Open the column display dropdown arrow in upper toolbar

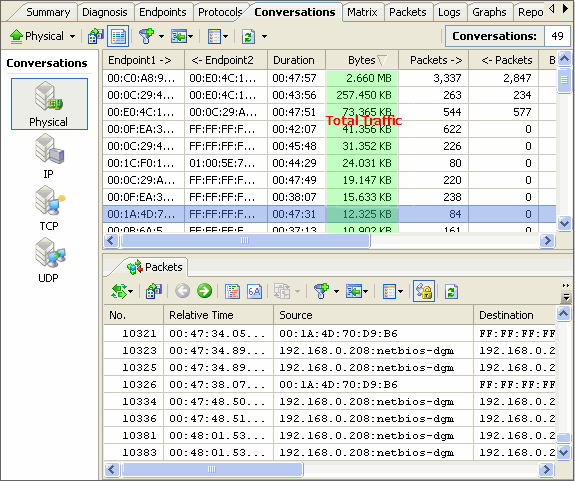point(225,37)
